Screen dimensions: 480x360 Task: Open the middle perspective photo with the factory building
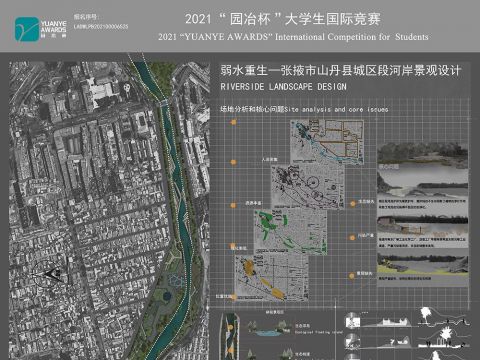coord(423,225)
